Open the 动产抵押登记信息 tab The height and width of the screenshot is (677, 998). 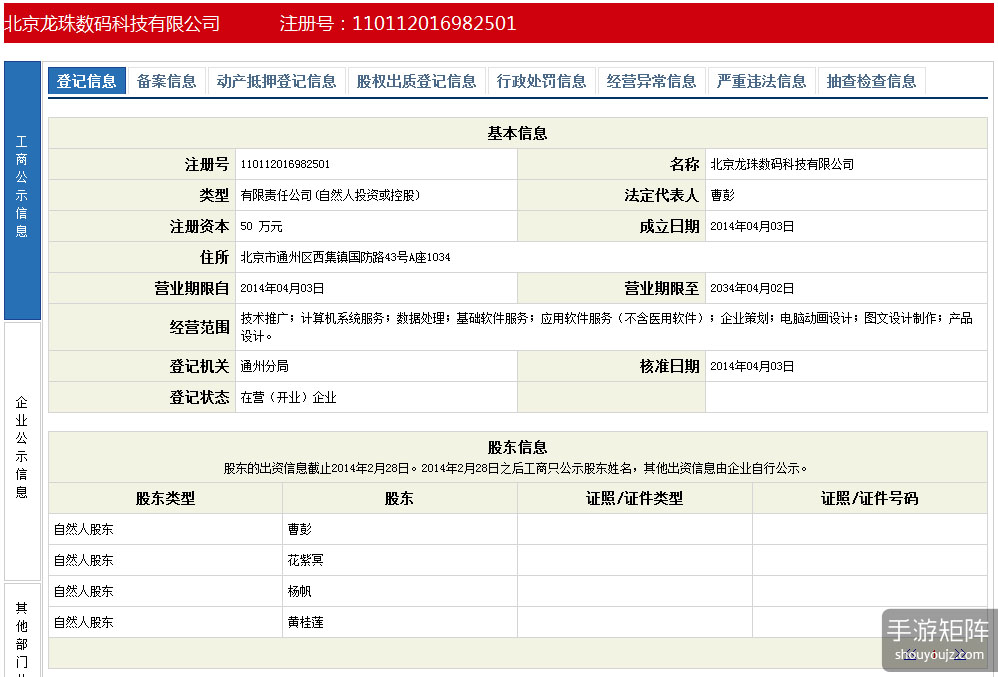click(x=276, y=81)
